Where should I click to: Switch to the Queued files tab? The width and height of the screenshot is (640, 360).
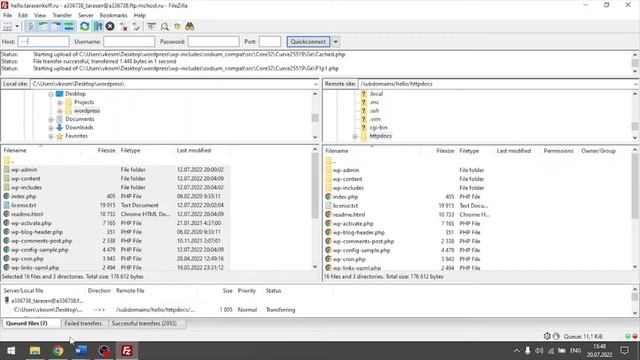coord(31,323)
